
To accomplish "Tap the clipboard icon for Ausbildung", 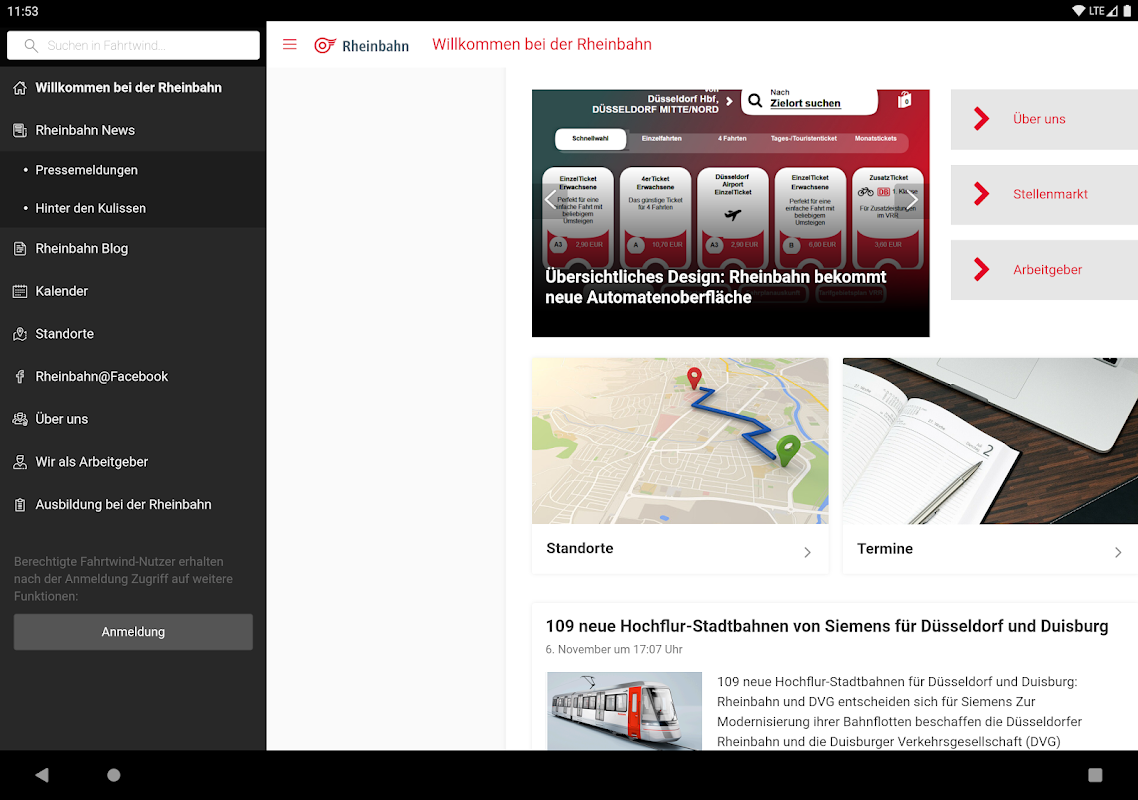I will coord(20,505).
